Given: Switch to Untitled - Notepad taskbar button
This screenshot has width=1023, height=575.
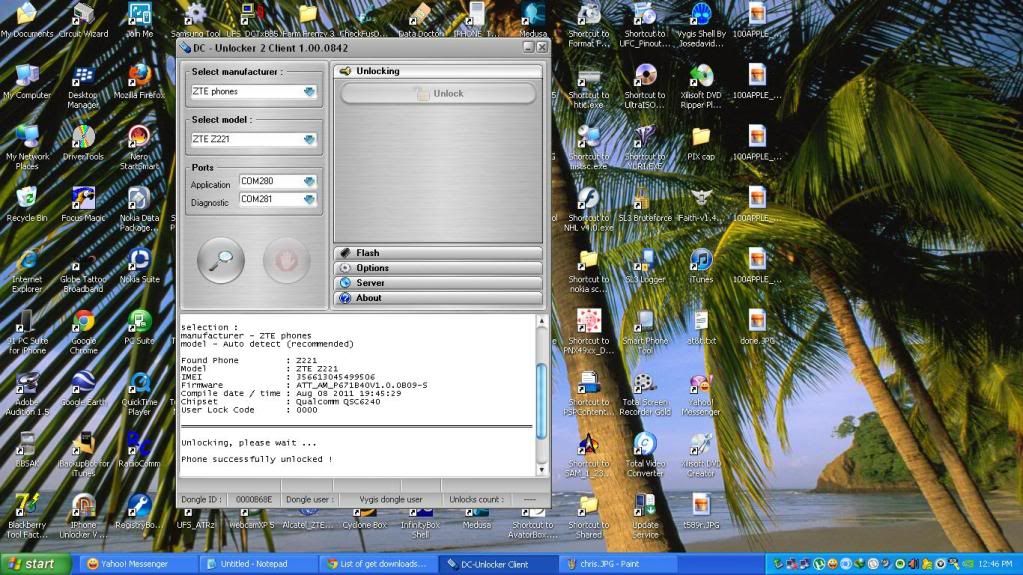Looking at the screenshot, I should (x=257, y=564).
